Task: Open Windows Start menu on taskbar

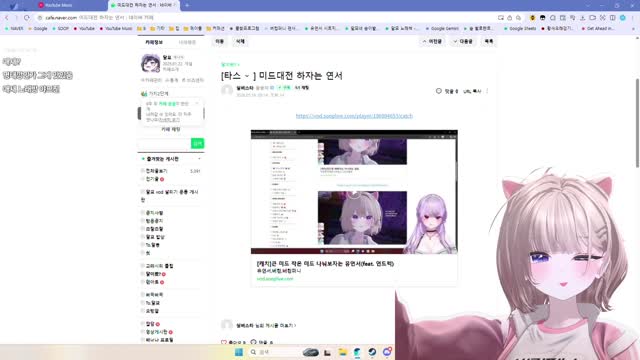Action: click(x=239, y=352)
